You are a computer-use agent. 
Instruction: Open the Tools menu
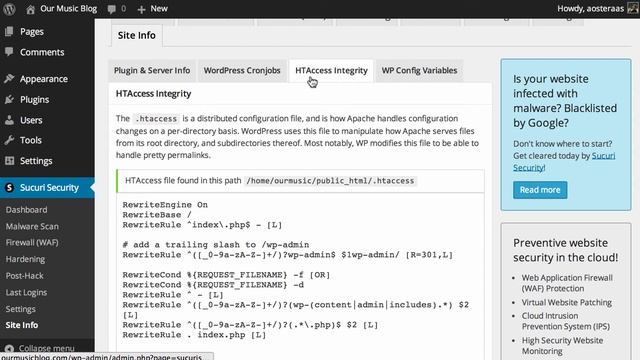pyautogui.click(x=31, y=140)
